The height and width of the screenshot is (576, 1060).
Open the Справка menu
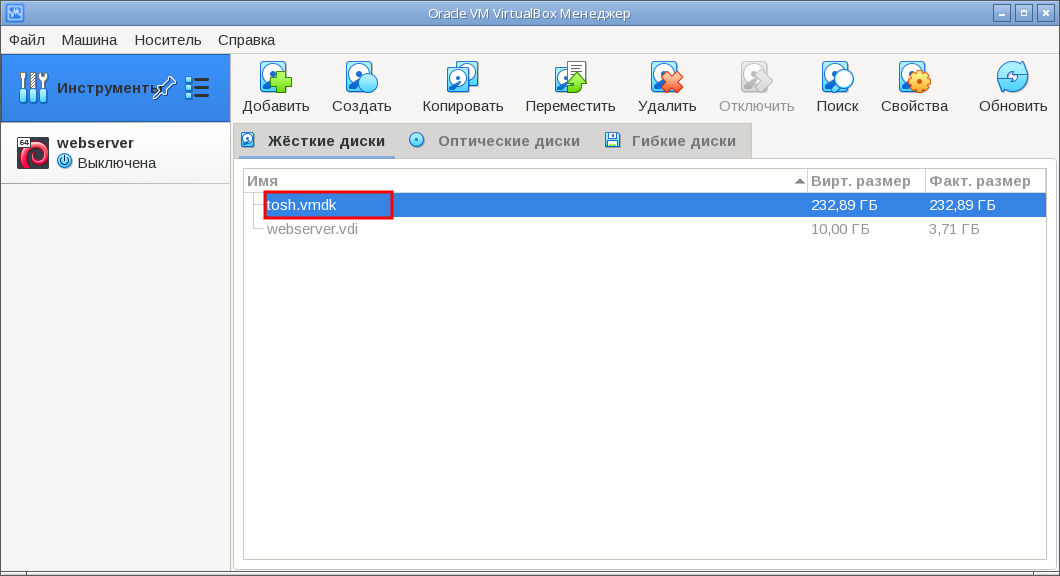click(246, 40)
